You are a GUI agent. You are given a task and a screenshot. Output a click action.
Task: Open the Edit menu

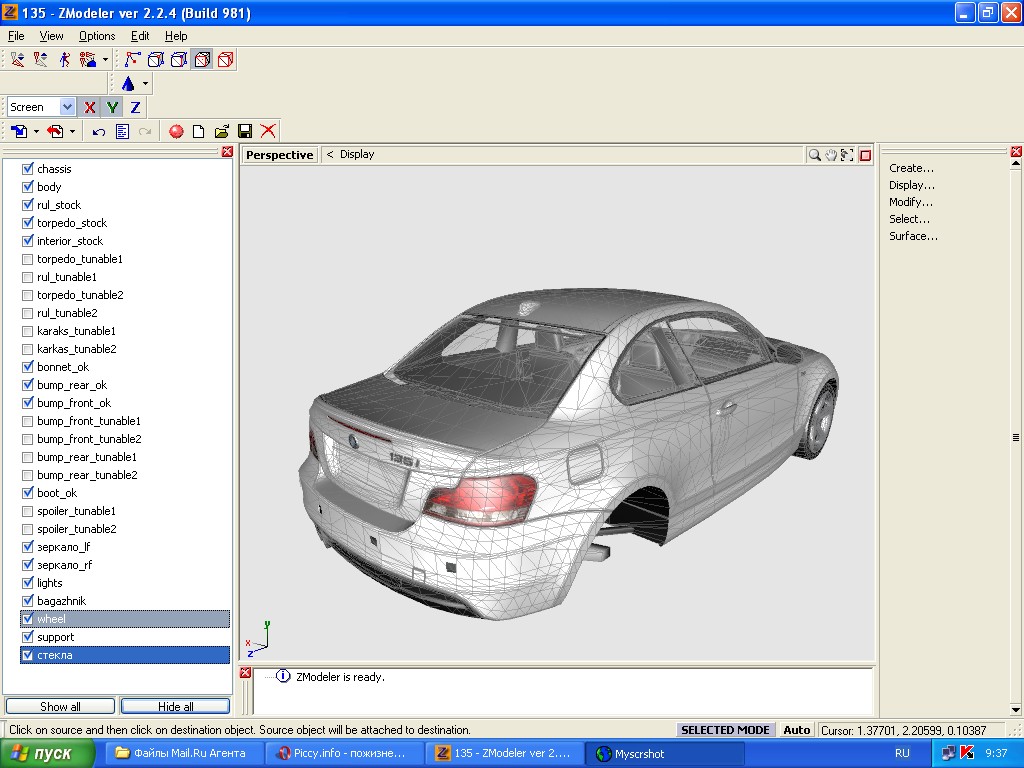[140, 36]
